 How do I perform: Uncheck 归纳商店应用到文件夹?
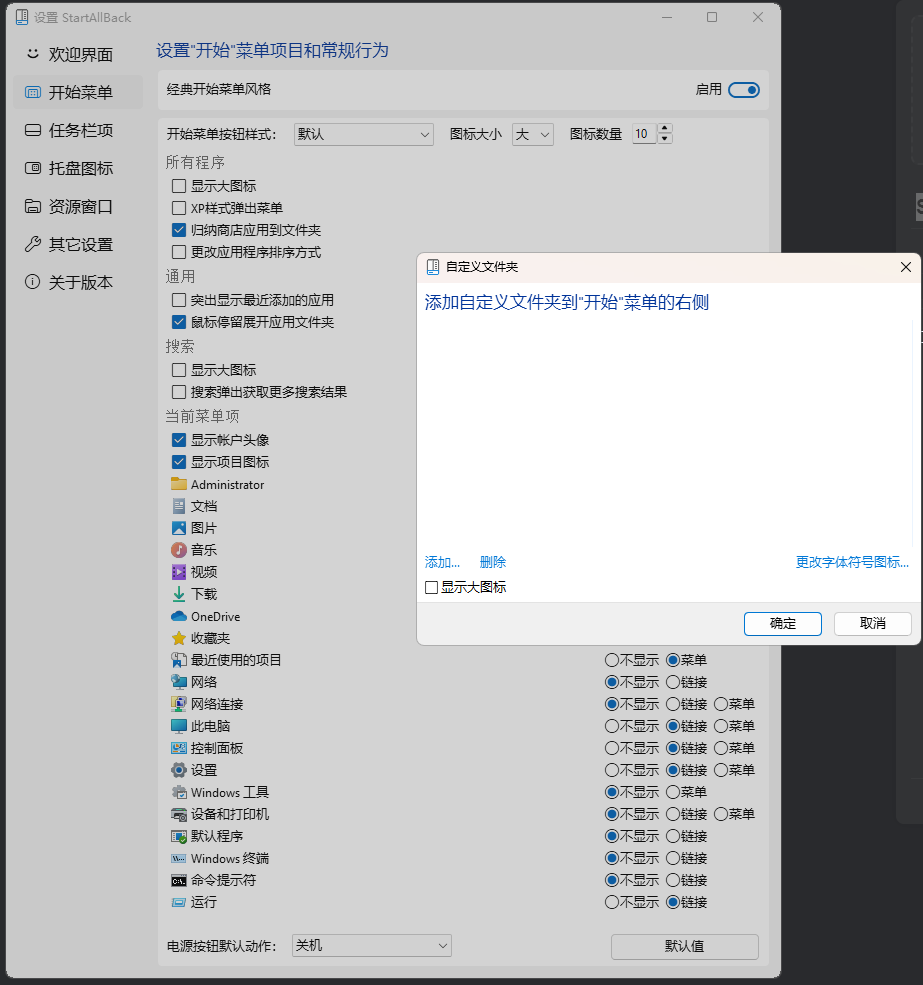pyautogui.click(x=179, y=230)
